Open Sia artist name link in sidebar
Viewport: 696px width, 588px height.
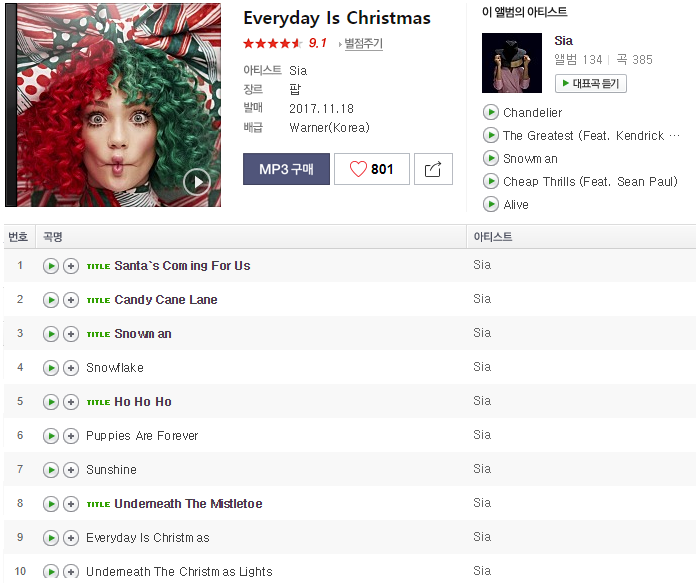tap(563, 41)
